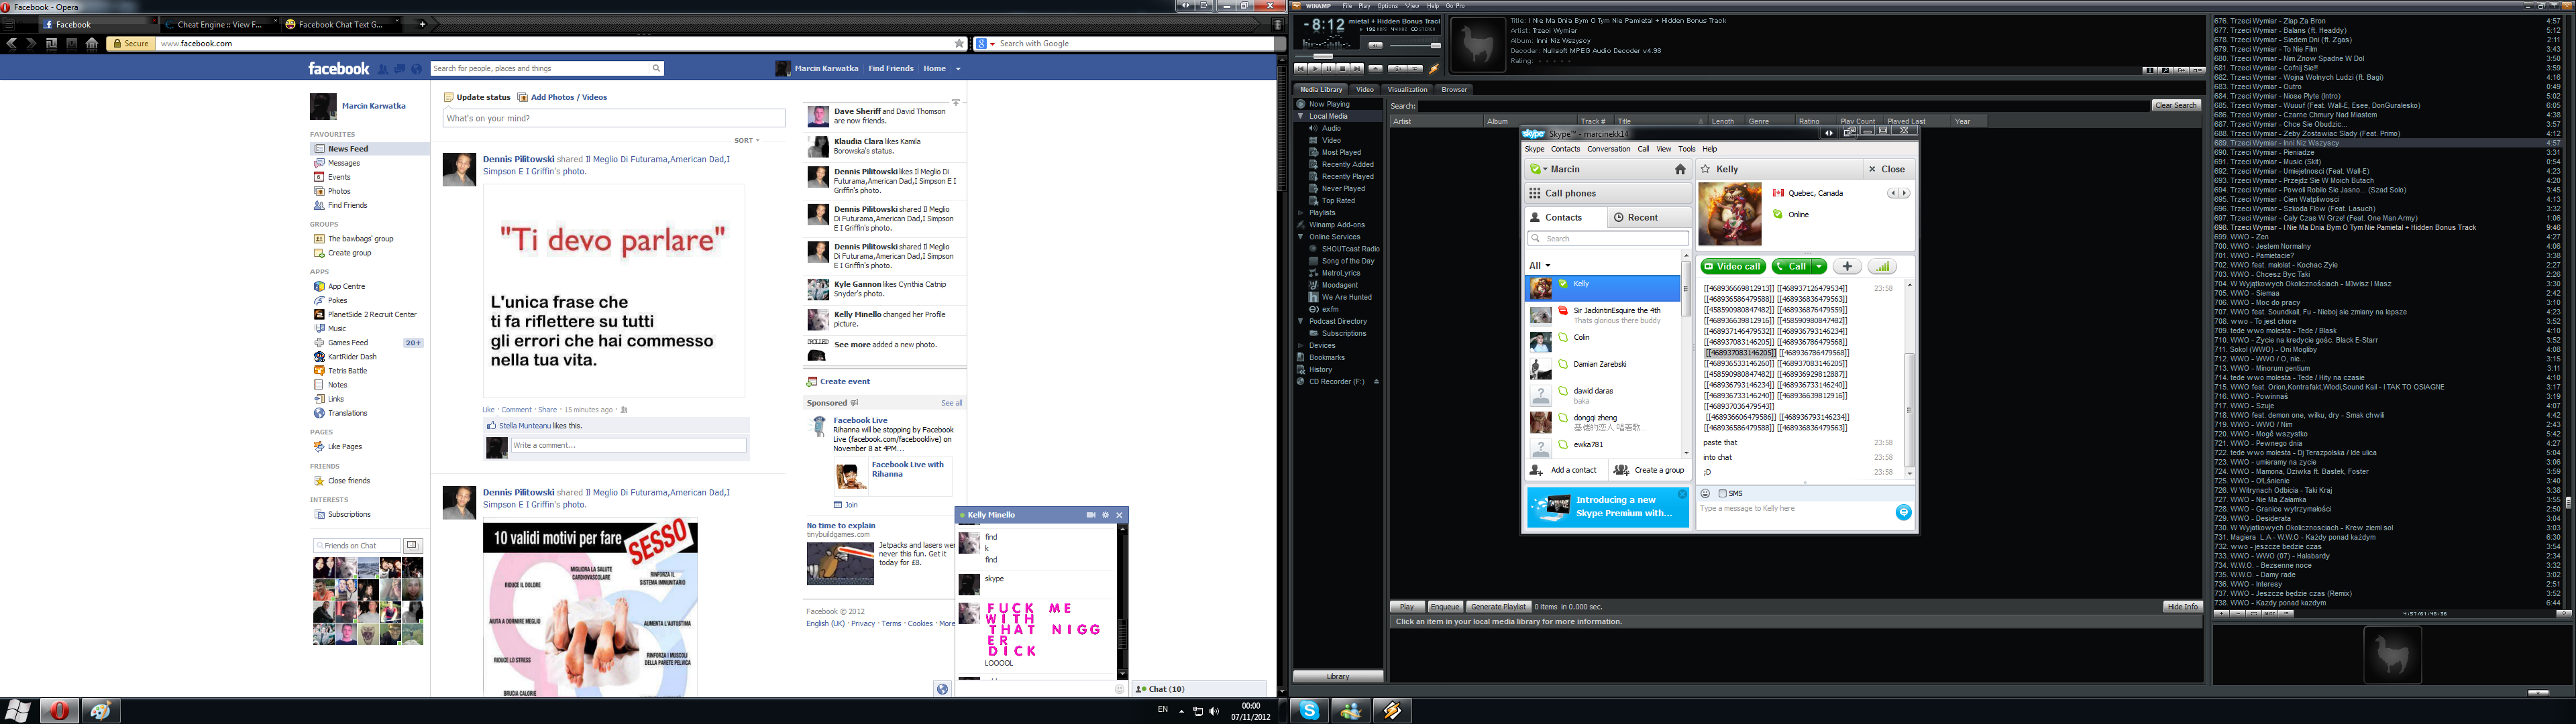Click the Skype Call phones dialpad icon
Viewport: 2576px width, 724px height.
click(x=1535, y=194)
